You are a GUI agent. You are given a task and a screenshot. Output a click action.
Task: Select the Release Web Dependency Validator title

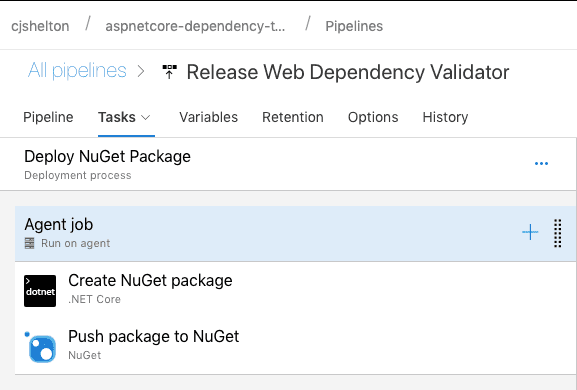coord(348,72)
